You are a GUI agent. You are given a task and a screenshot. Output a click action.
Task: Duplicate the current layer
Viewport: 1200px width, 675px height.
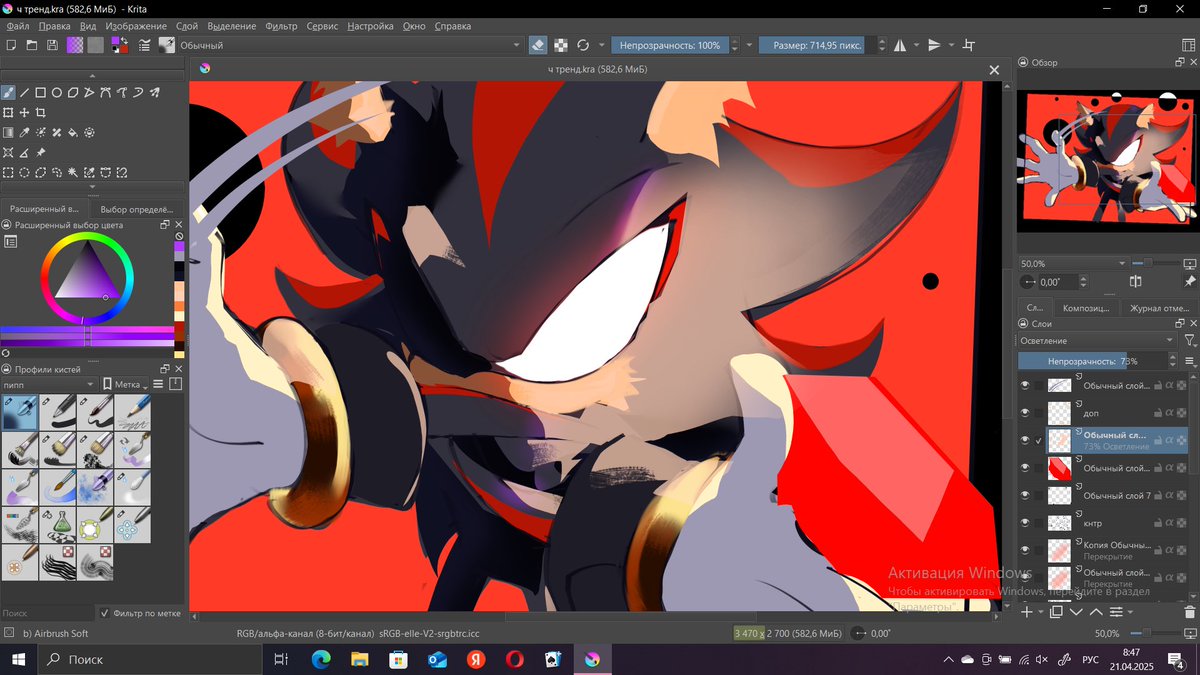(x=1056, y=611)
